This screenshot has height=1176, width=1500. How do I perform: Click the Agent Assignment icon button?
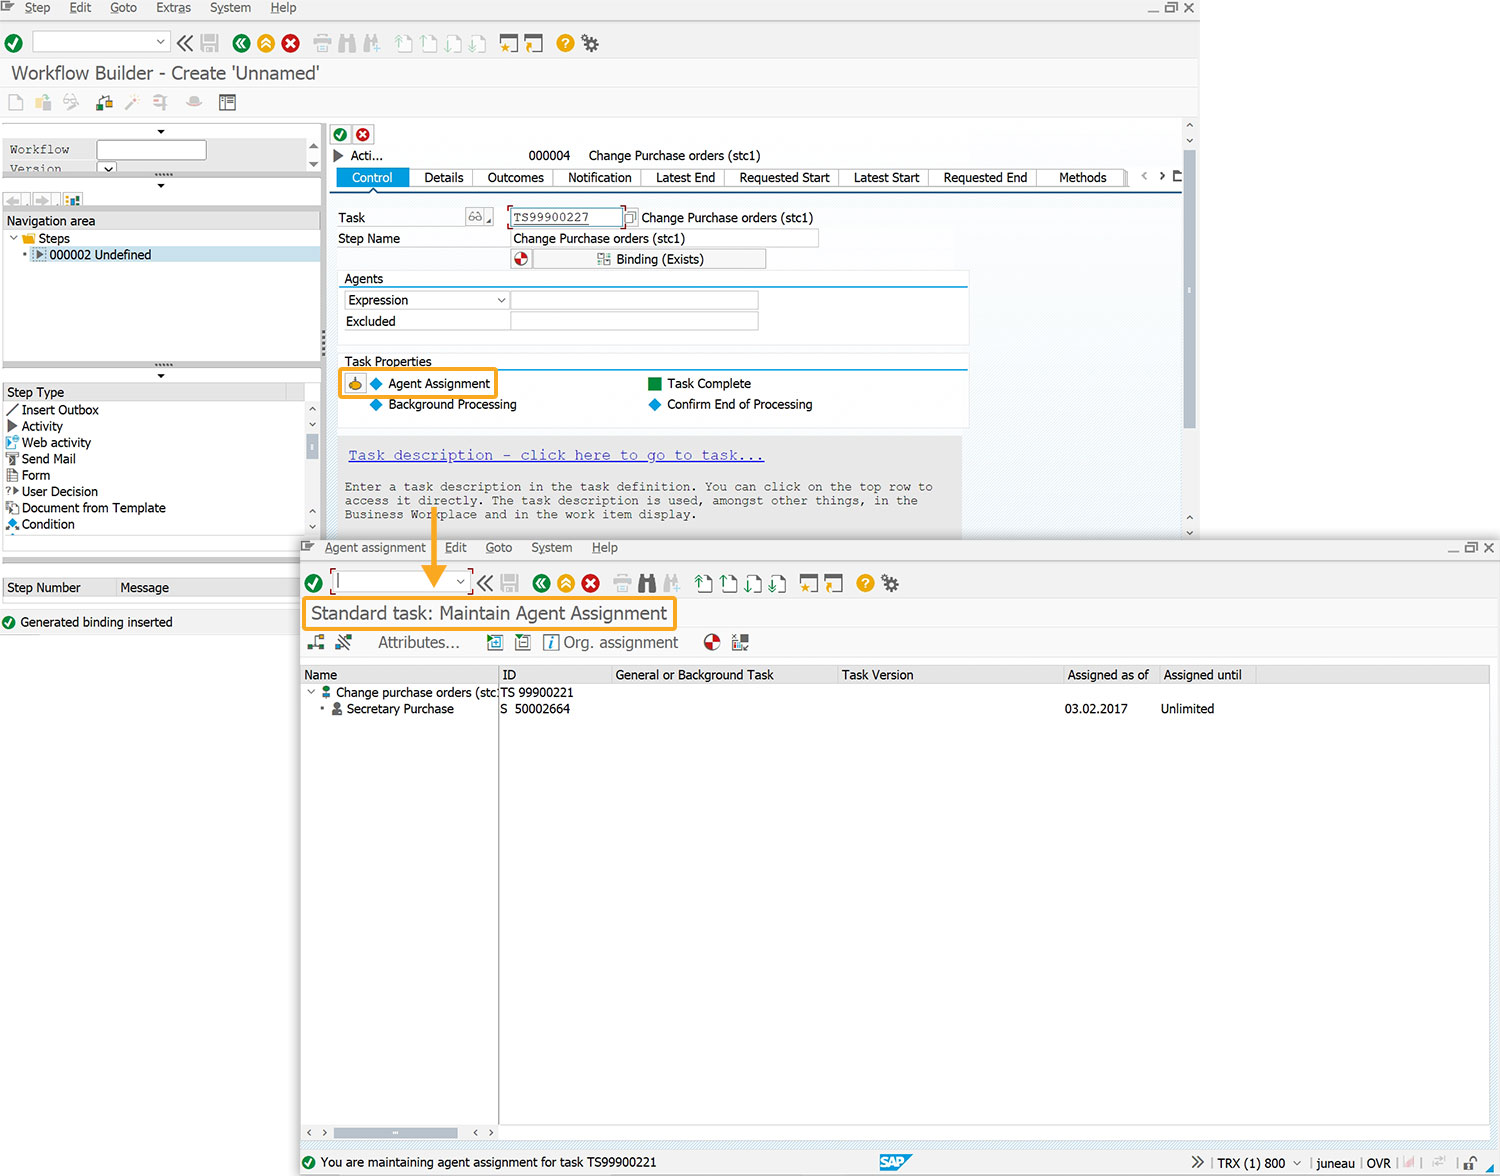[x=355, y=384]
